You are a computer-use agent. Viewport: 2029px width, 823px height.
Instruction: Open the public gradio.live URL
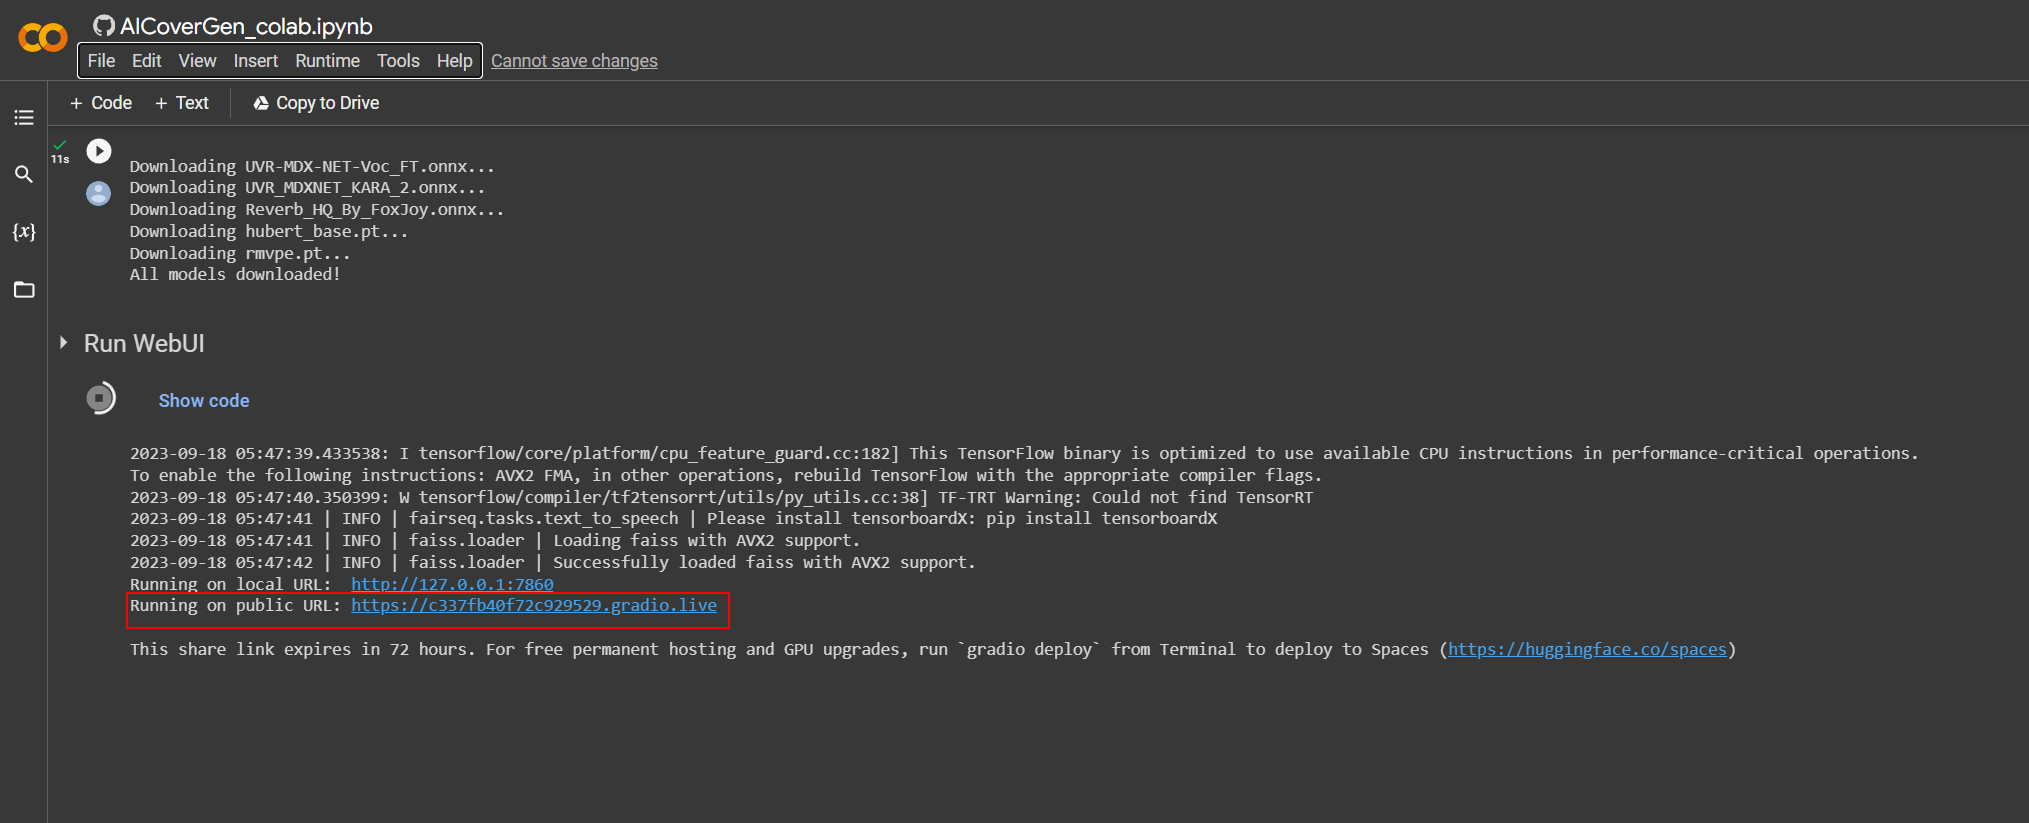(534, 605)
